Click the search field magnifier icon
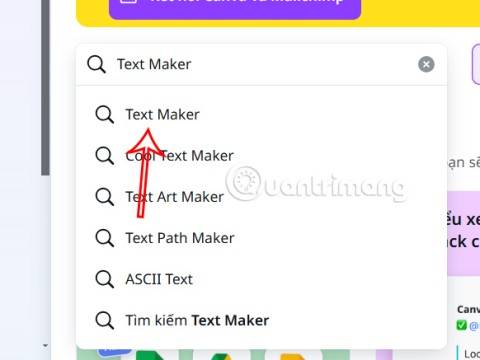The width and height of the screenshot is (480, 360). click(97, 64)
